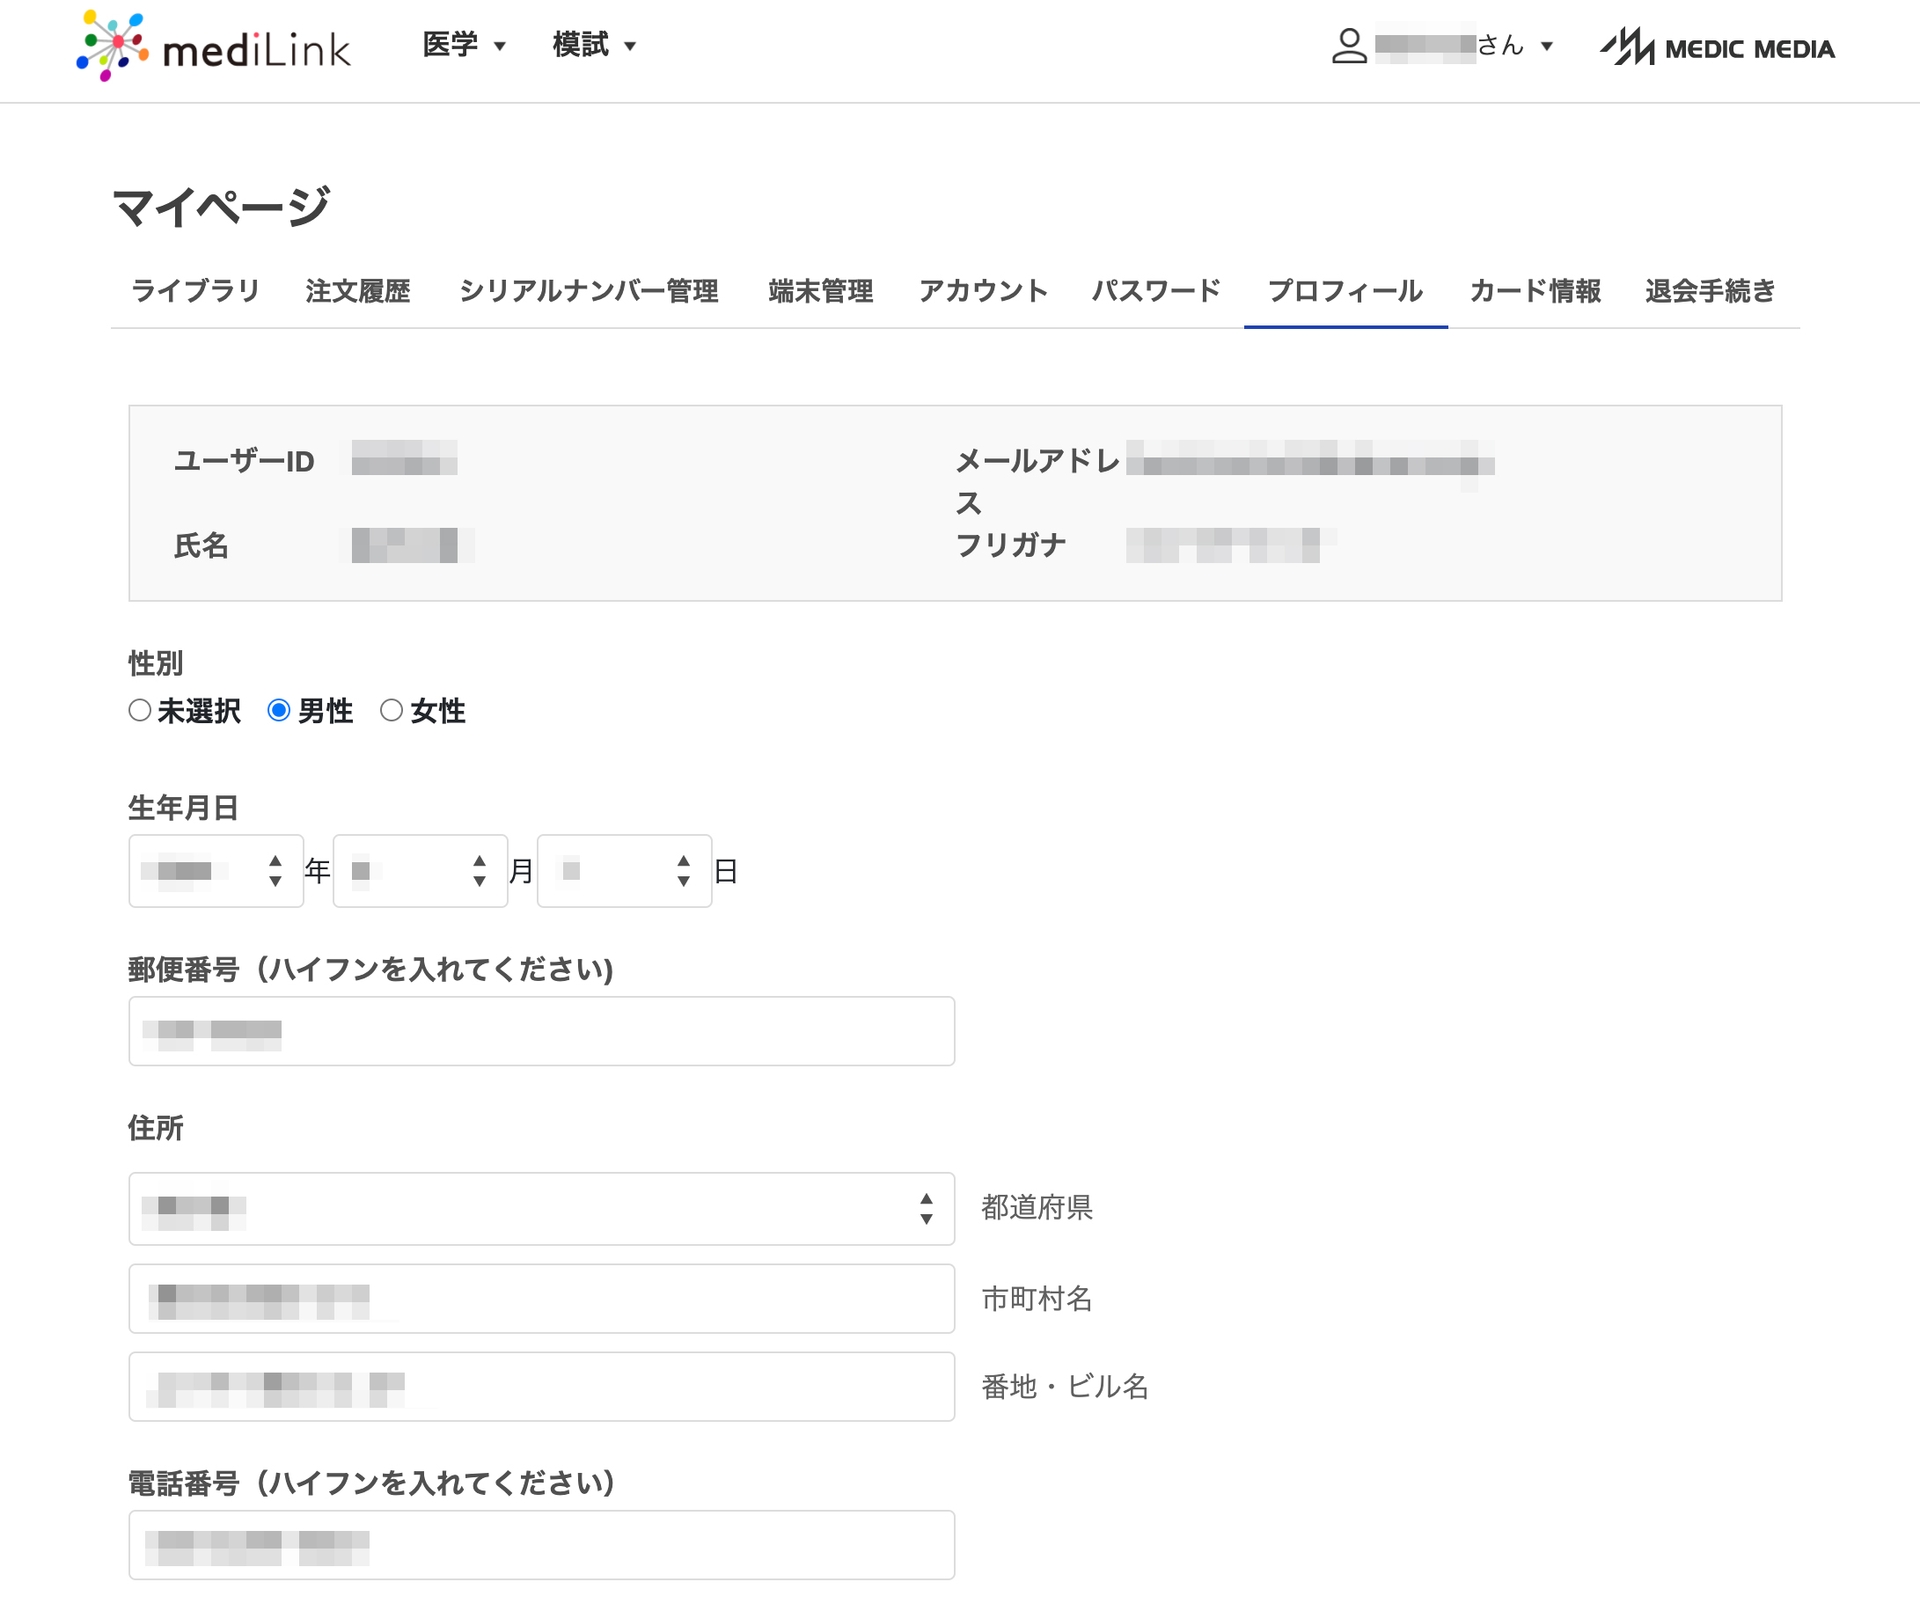This screenshot has width=1920, height=1603.
Task: Open the 都道府県 prefecture dropdown
Action: tap(541, 1208)
